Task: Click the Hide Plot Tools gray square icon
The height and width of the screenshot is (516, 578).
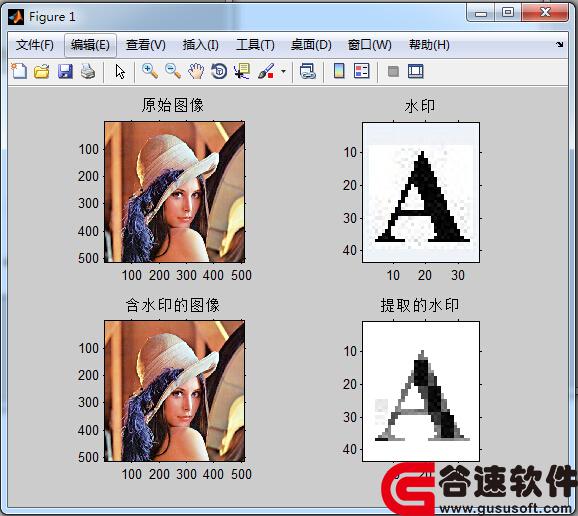Action: click(393, 71)
